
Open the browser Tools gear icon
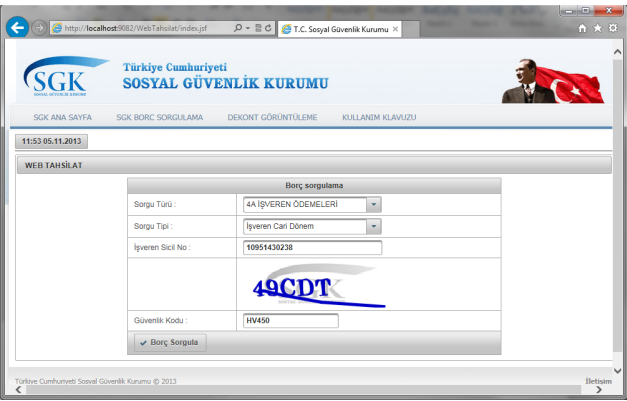pyautogui.click(x=613, y=28)
